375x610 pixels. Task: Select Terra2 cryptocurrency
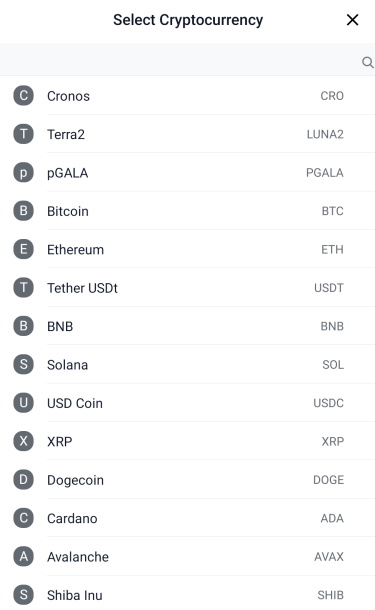[x=188, y=134]
